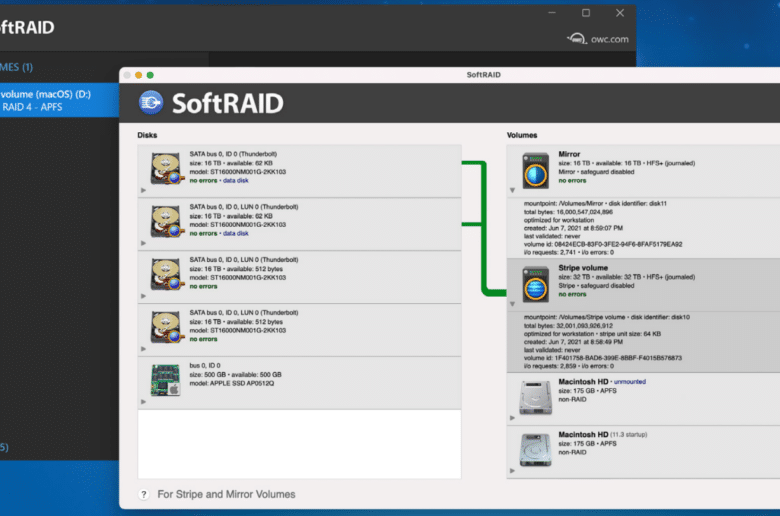Click the "unmounted" link next to Macintosh HD
This screenshot has width=780, height=516.
tap(630, 382)
